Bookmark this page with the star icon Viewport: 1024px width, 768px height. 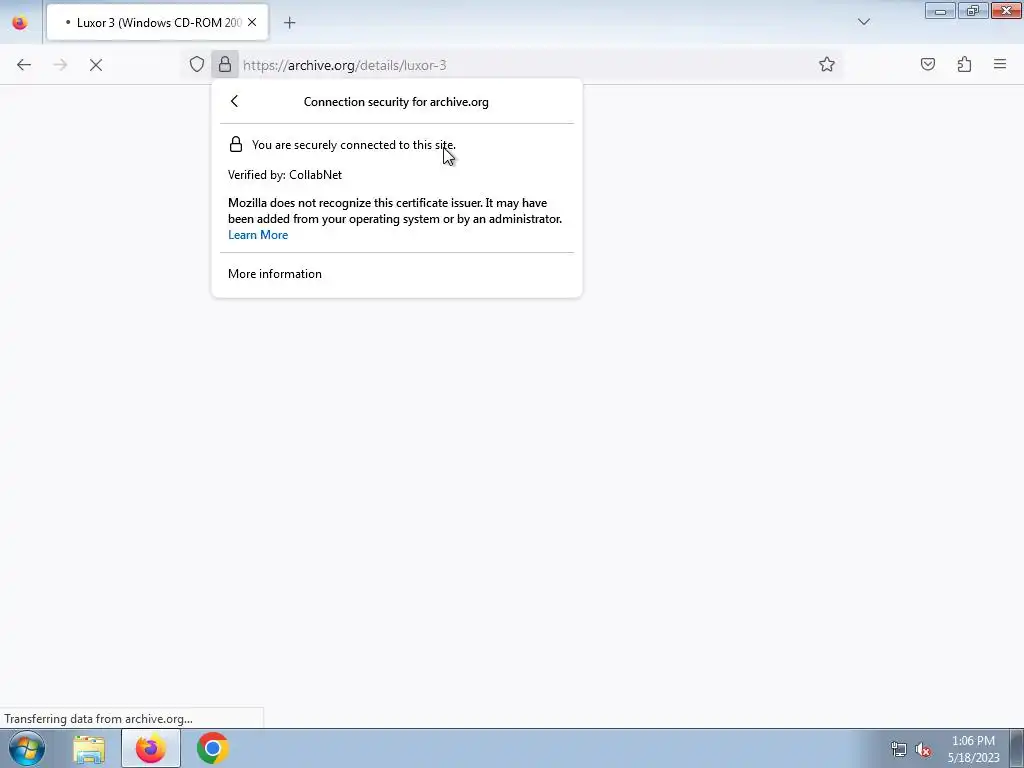[827, 65]
